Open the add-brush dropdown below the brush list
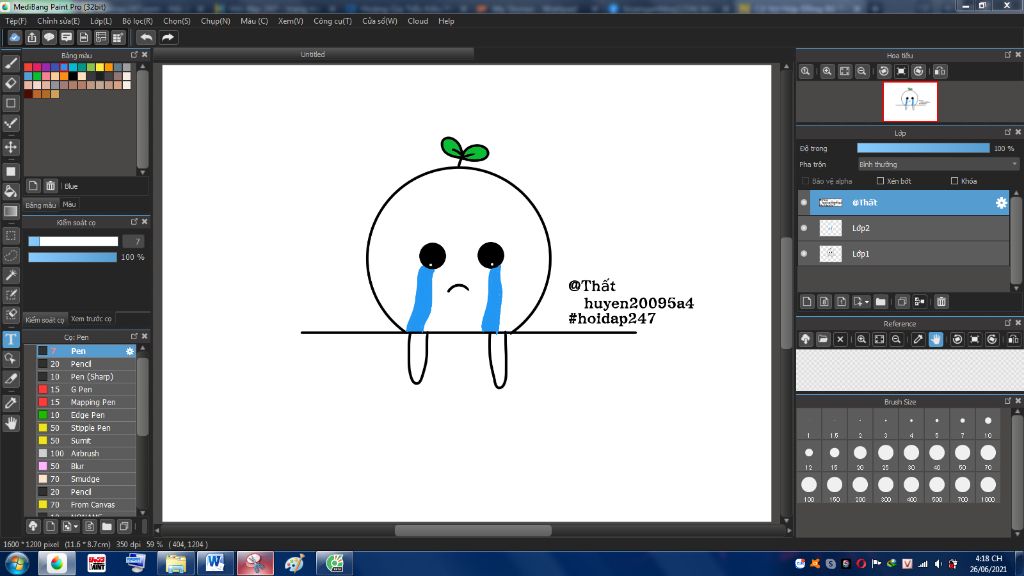The width and height of the screenshot is (1024, 576). tap(69, 526)
